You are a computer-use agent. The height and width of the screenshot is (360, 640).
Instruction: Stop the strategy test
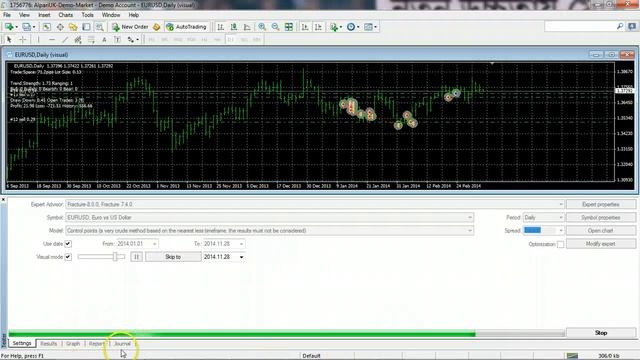click(600, 333)
